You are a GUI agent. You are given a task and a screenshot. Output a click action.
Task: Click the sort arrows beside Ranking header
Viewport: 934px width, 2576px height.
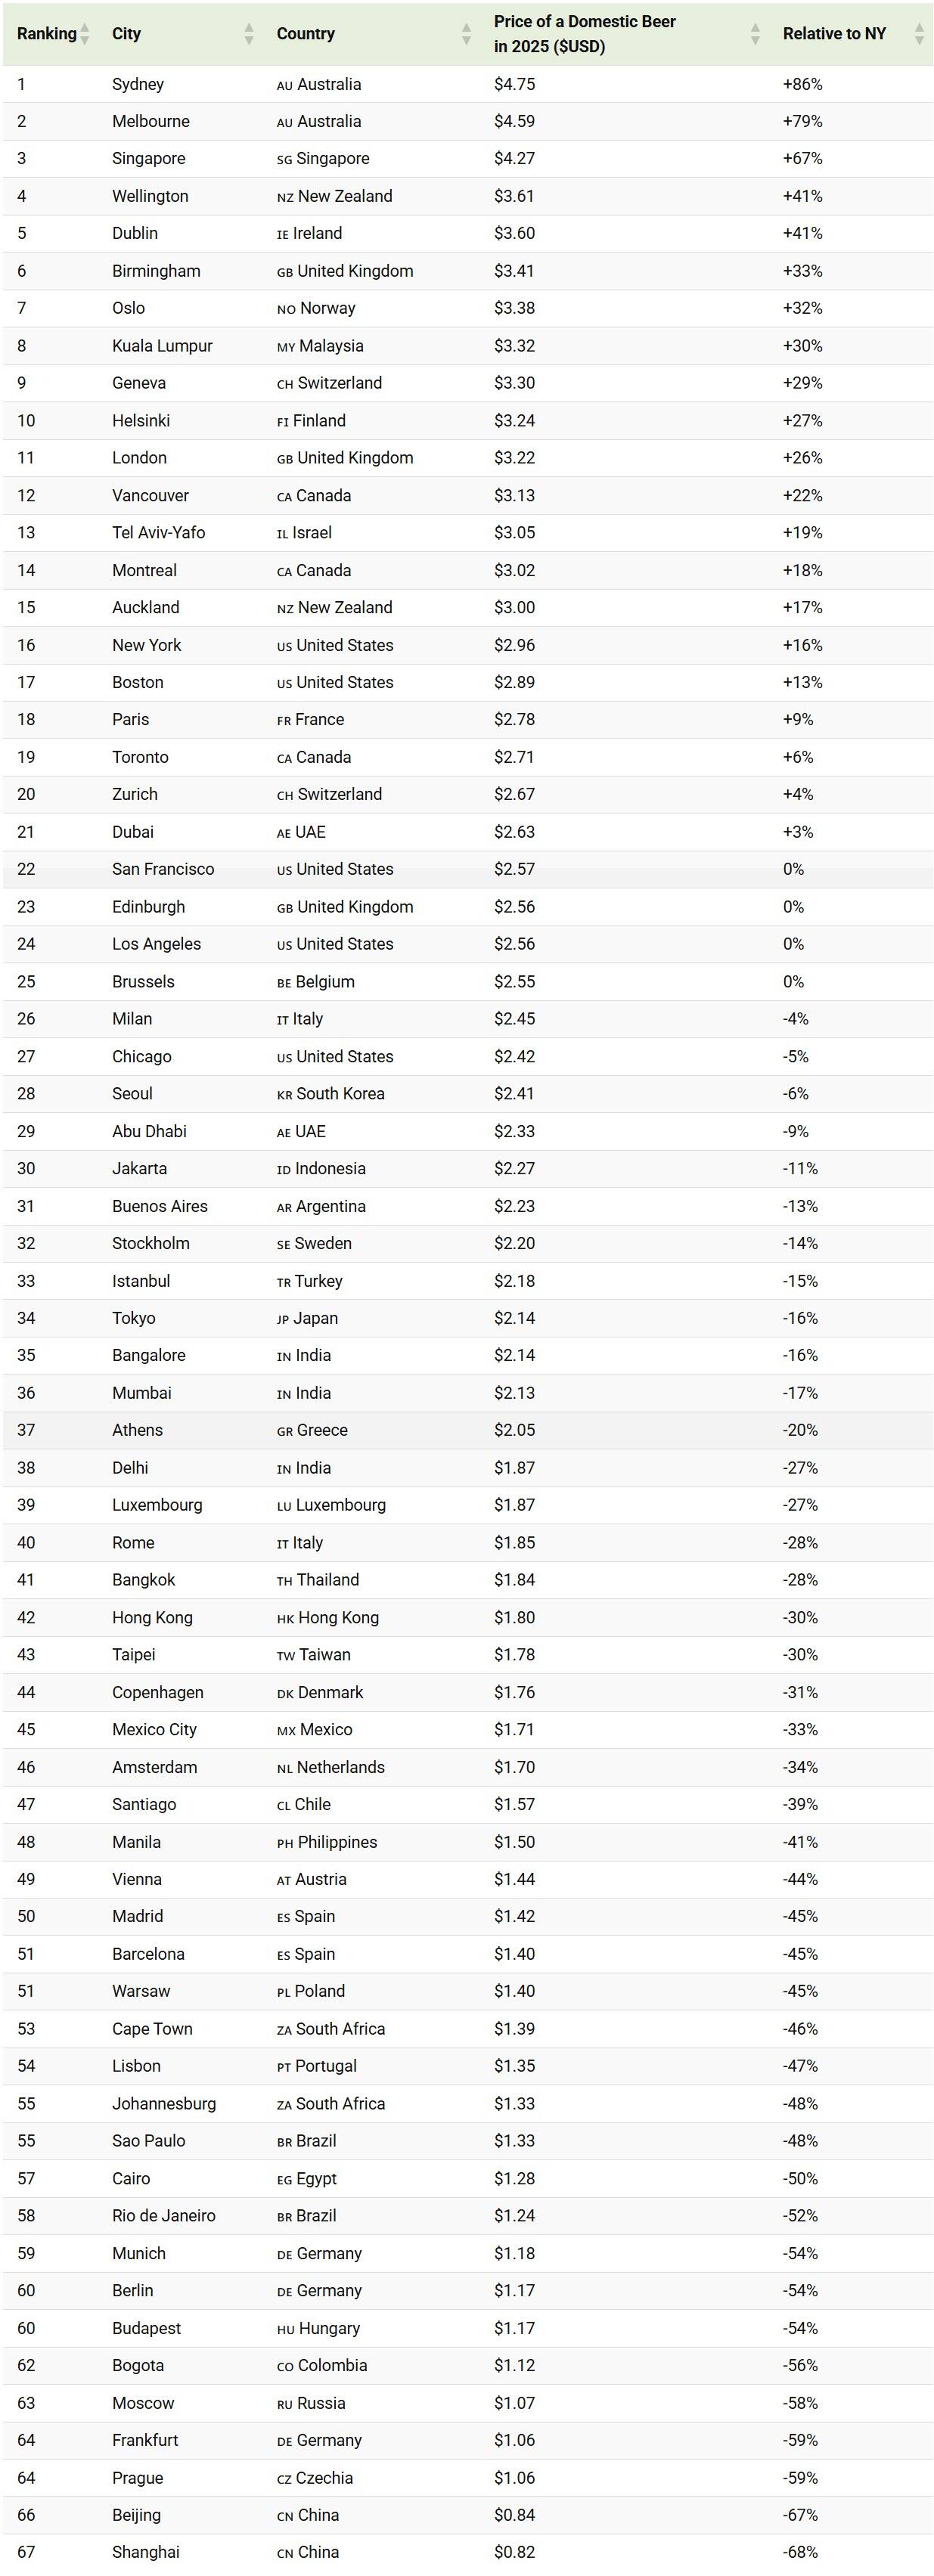tap(85, 34)
